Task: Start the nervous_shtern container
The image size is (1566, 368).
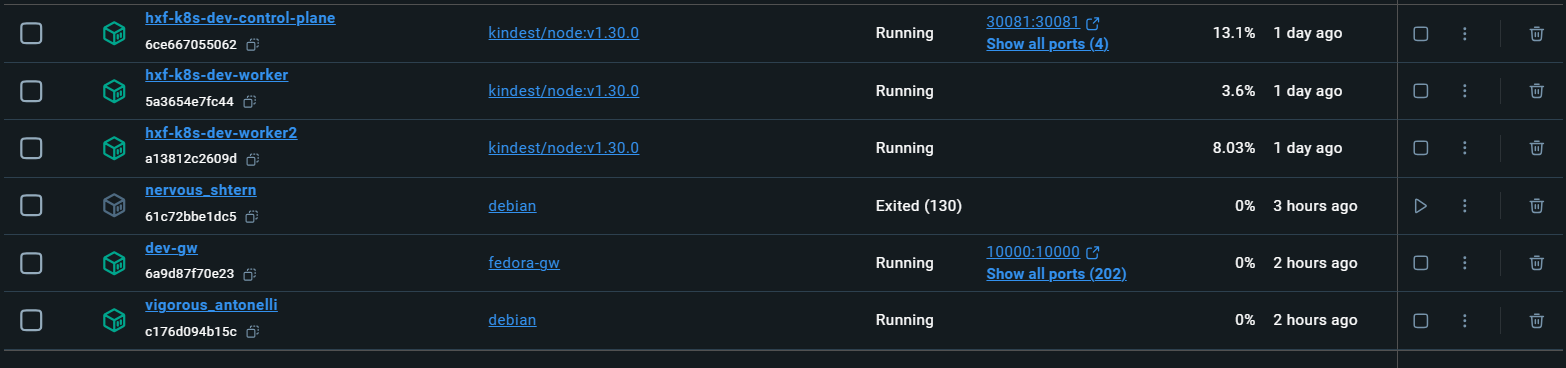Action: 1420,206
